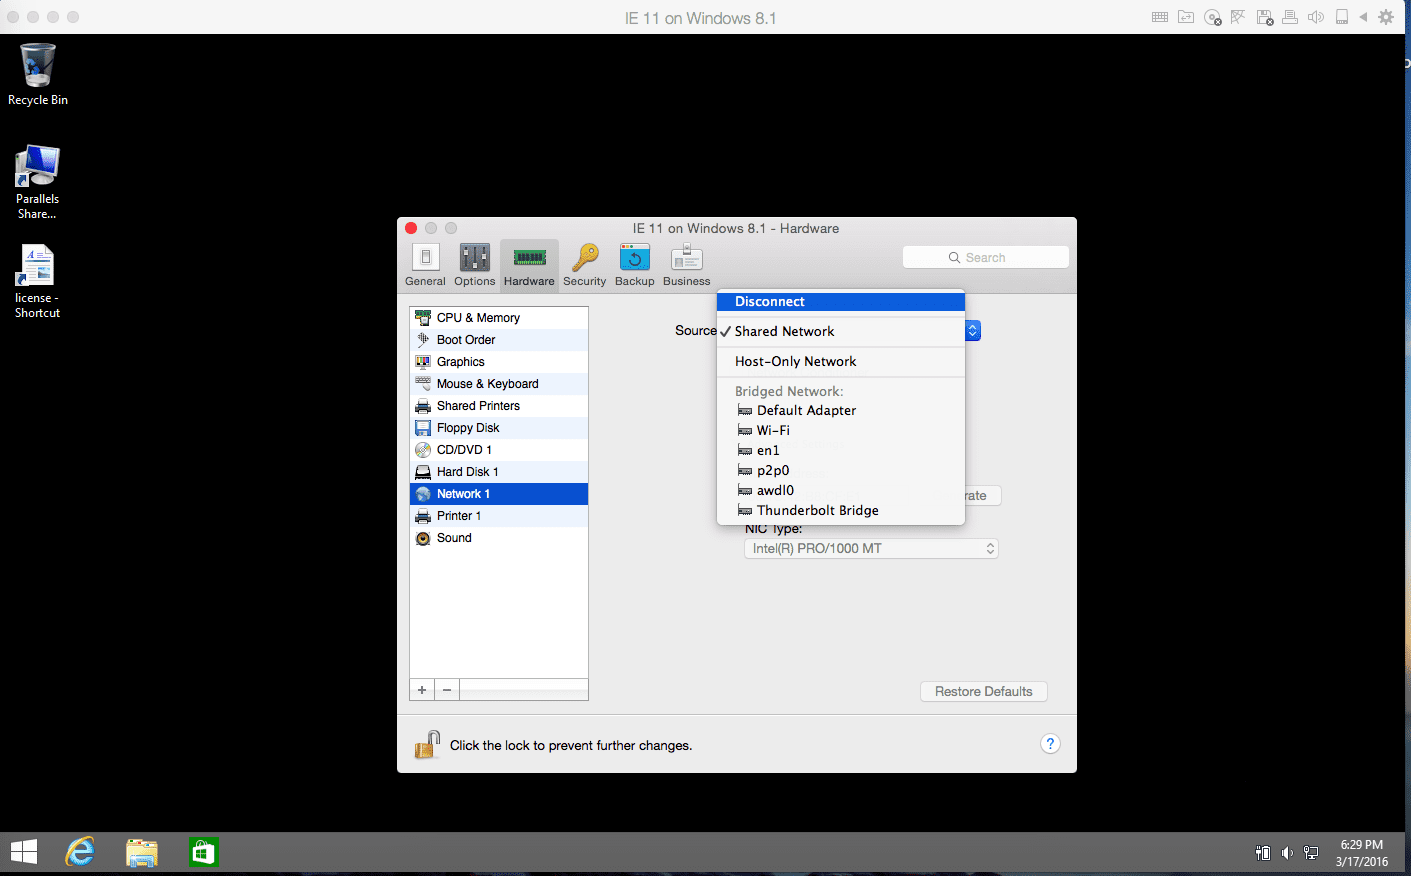Select the license shortcut desktop icon
The image size is (1411, 876).
coord(37,282)
